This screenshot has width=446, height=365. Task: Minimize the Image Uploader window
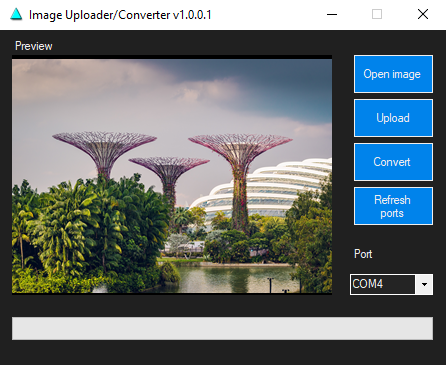pos(332,14)
